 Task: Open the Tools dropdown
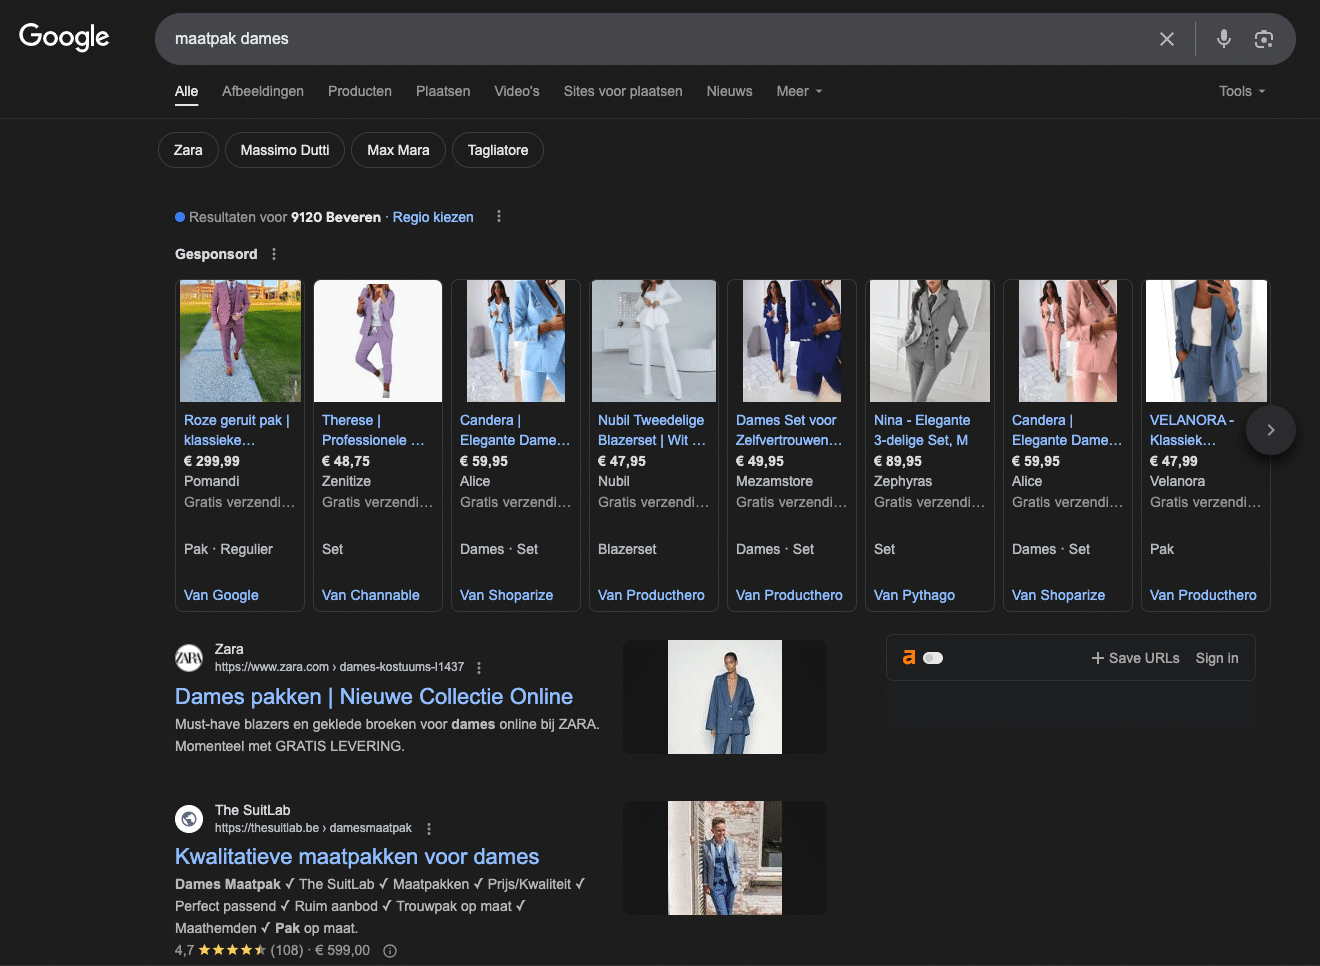tap(1242, 91)
